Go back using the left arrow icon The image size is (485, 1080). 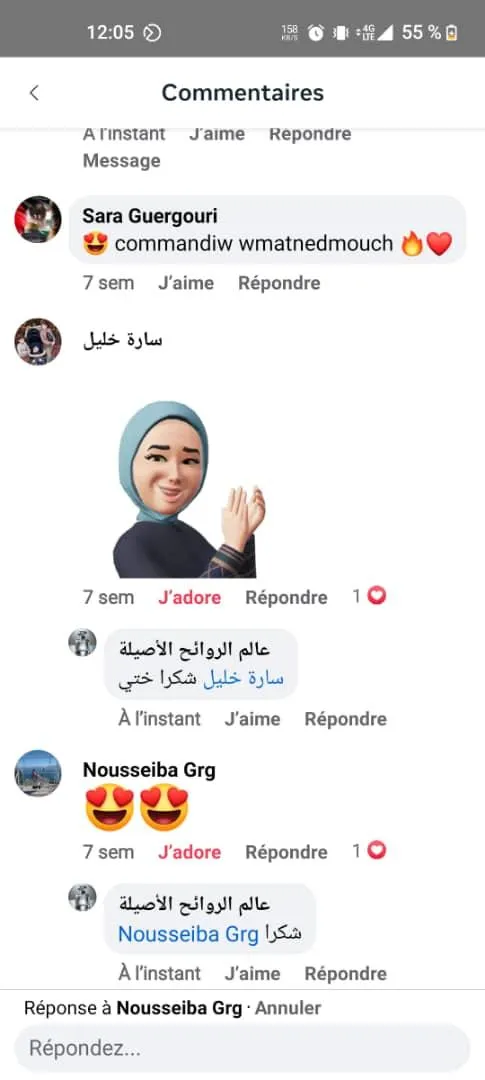click(x=34, y=93)
